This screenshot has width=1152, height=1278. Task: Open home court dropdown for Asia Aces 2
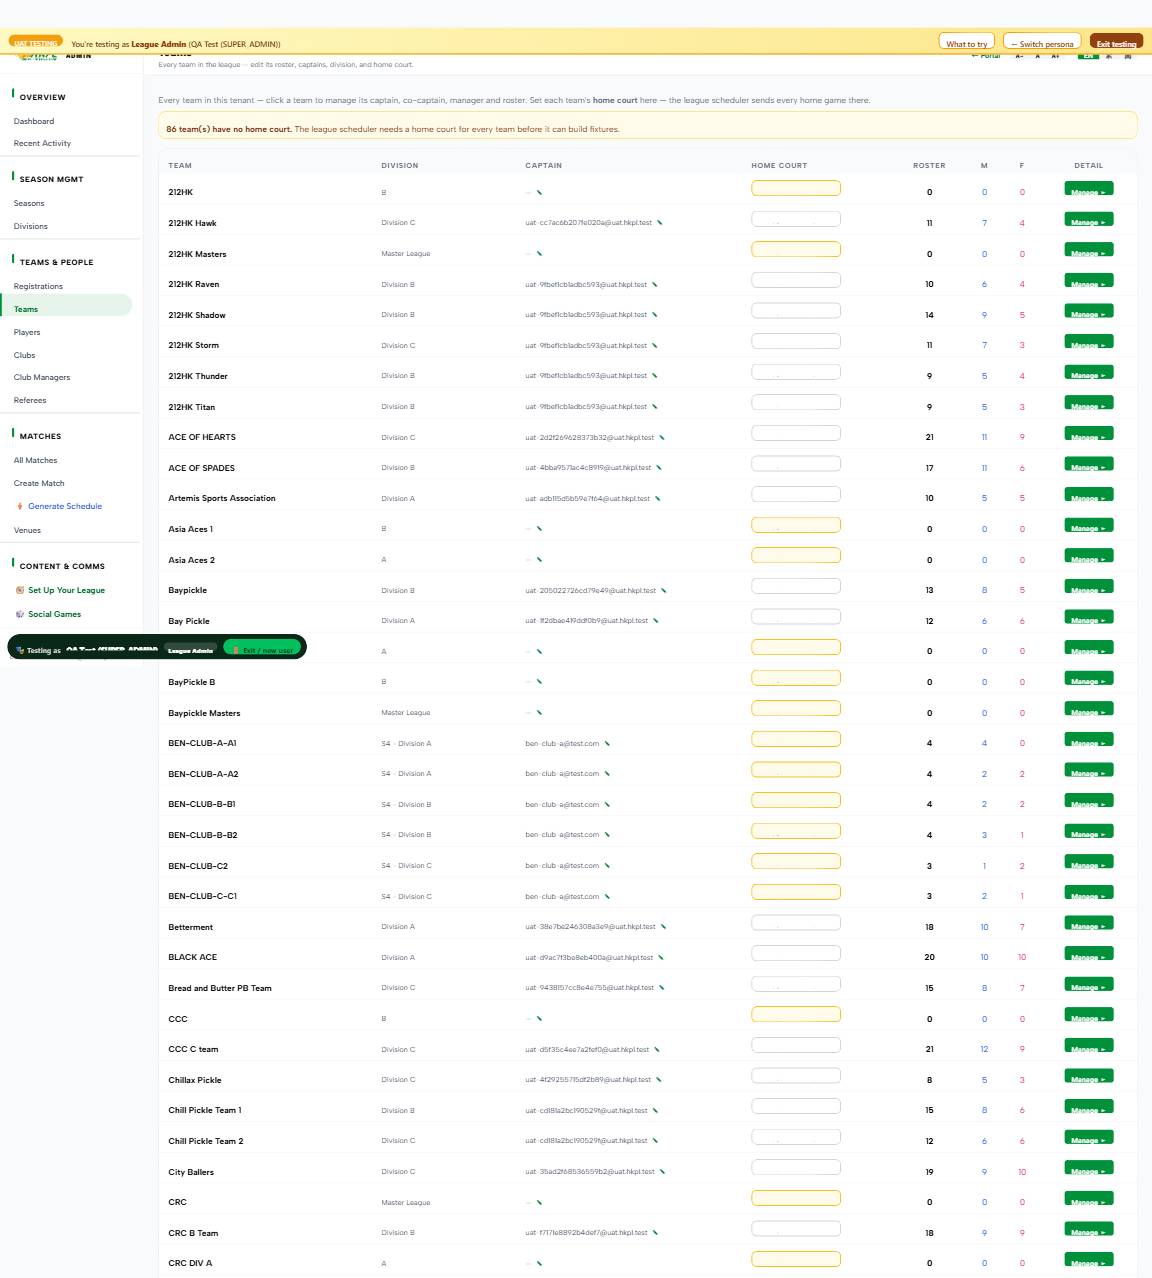click(x=796, y=555)
